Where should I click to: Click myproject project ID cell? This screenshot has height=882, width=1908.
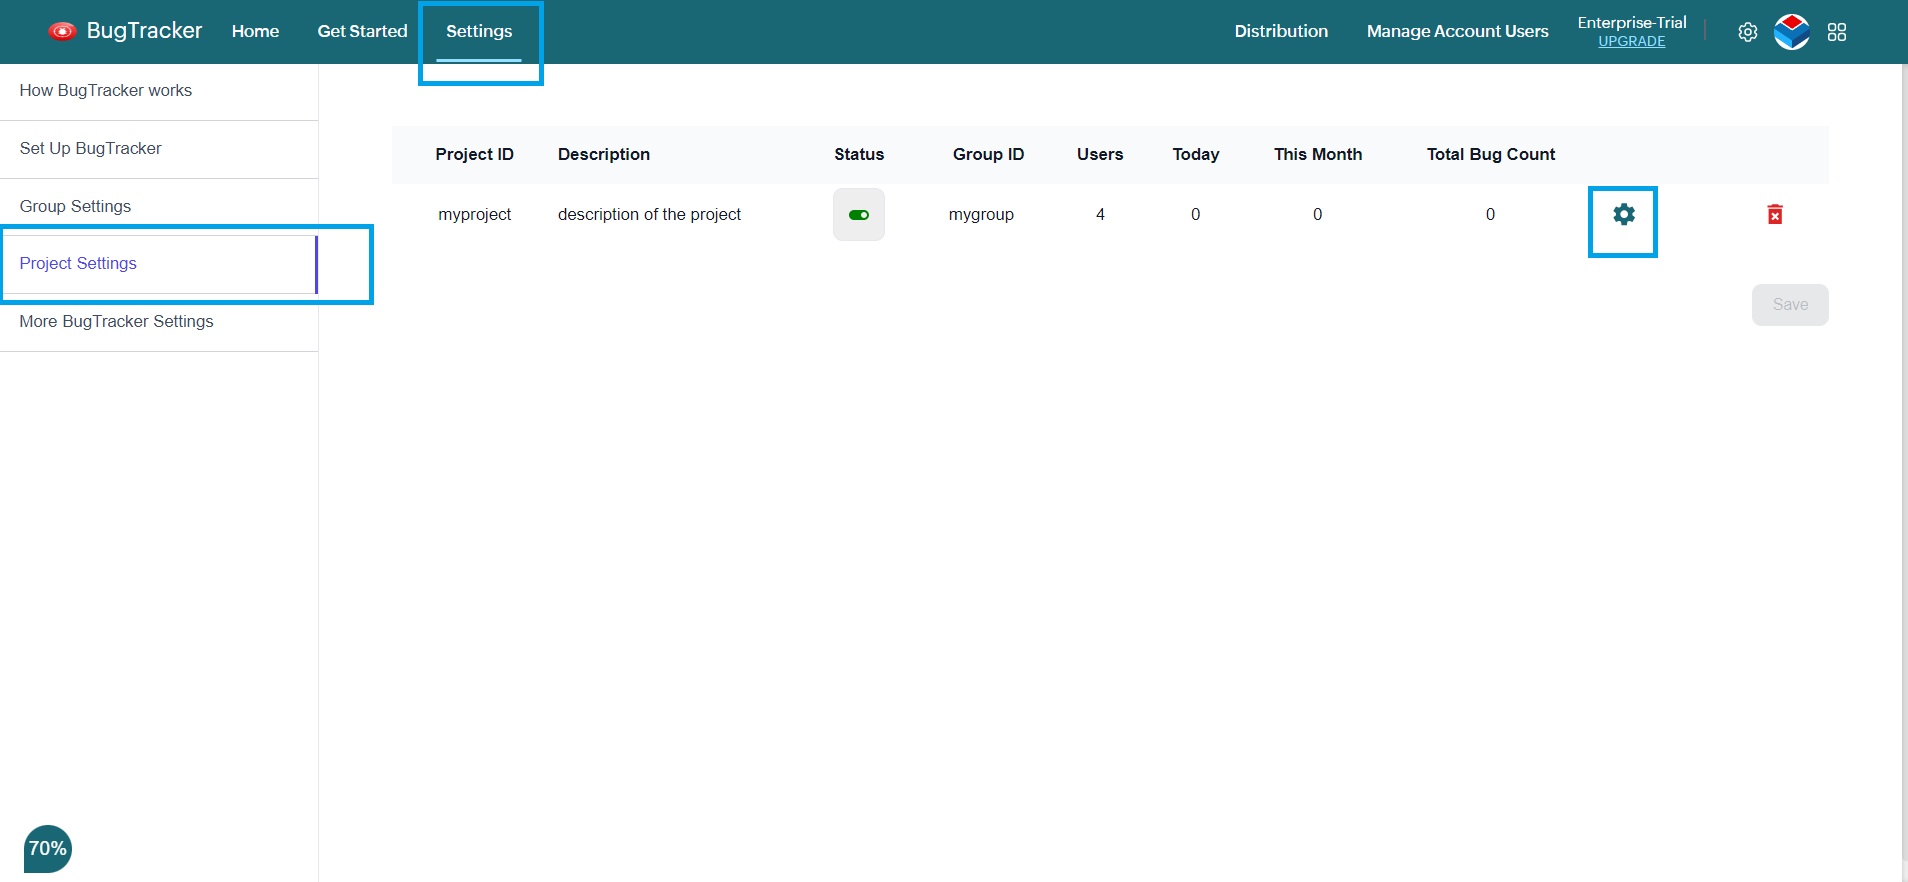[474, 214]
